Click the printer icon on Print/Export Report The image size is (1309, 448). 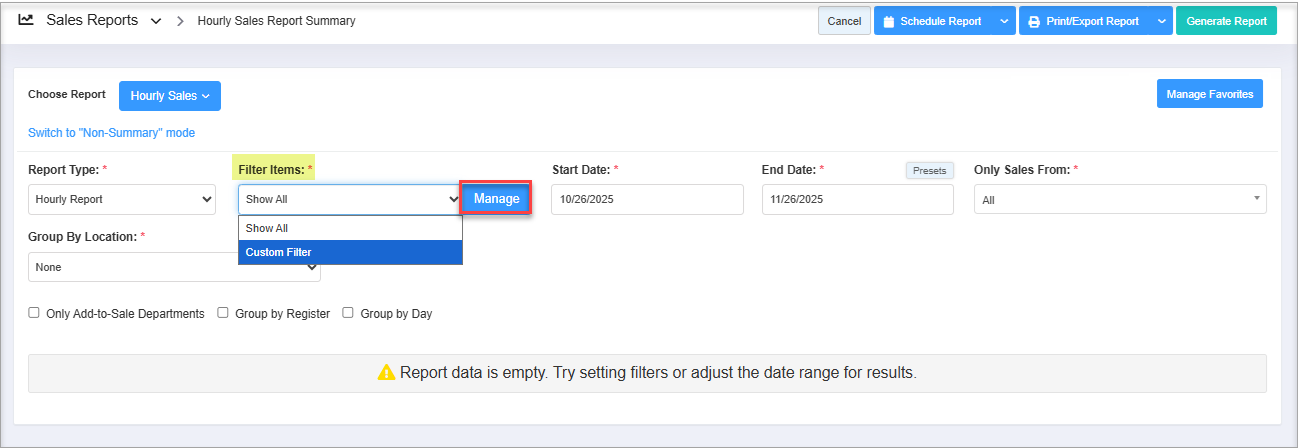point(1034,21)
